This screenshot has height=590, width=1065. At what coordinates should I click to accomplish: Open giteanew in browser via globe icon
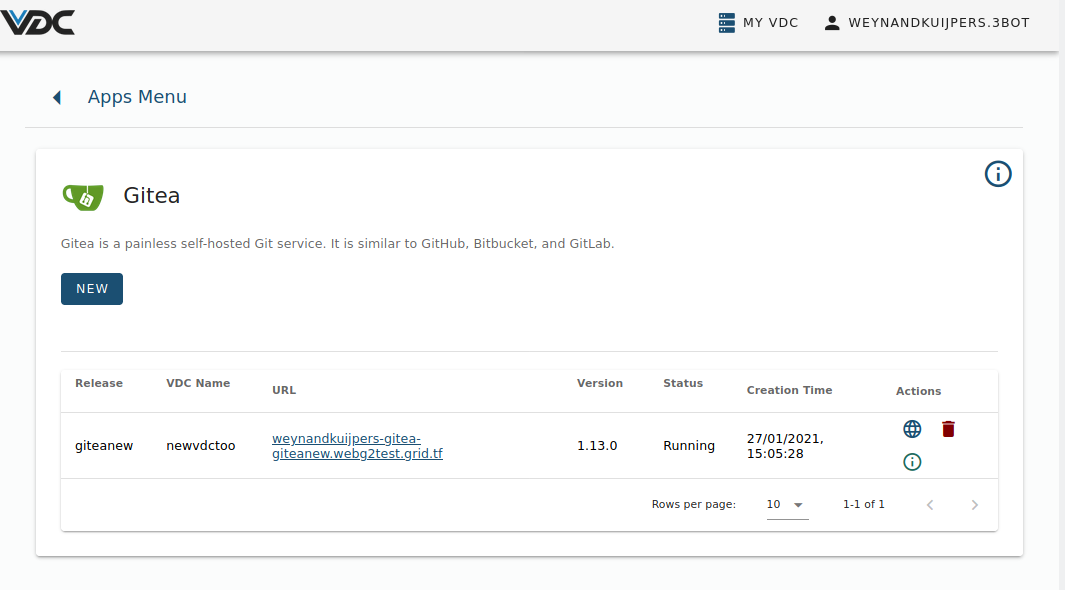click(912, 429)
